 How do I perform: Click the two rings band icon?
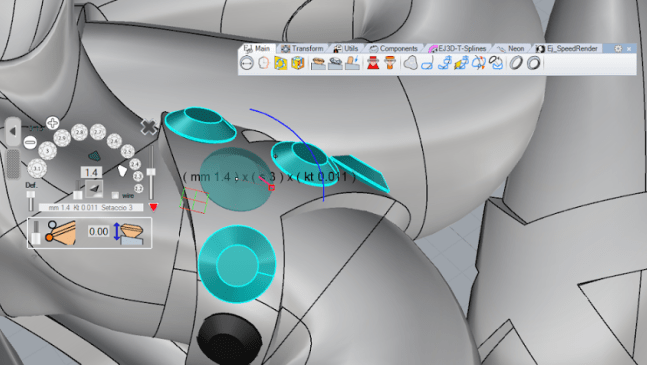tap(516, 63)
